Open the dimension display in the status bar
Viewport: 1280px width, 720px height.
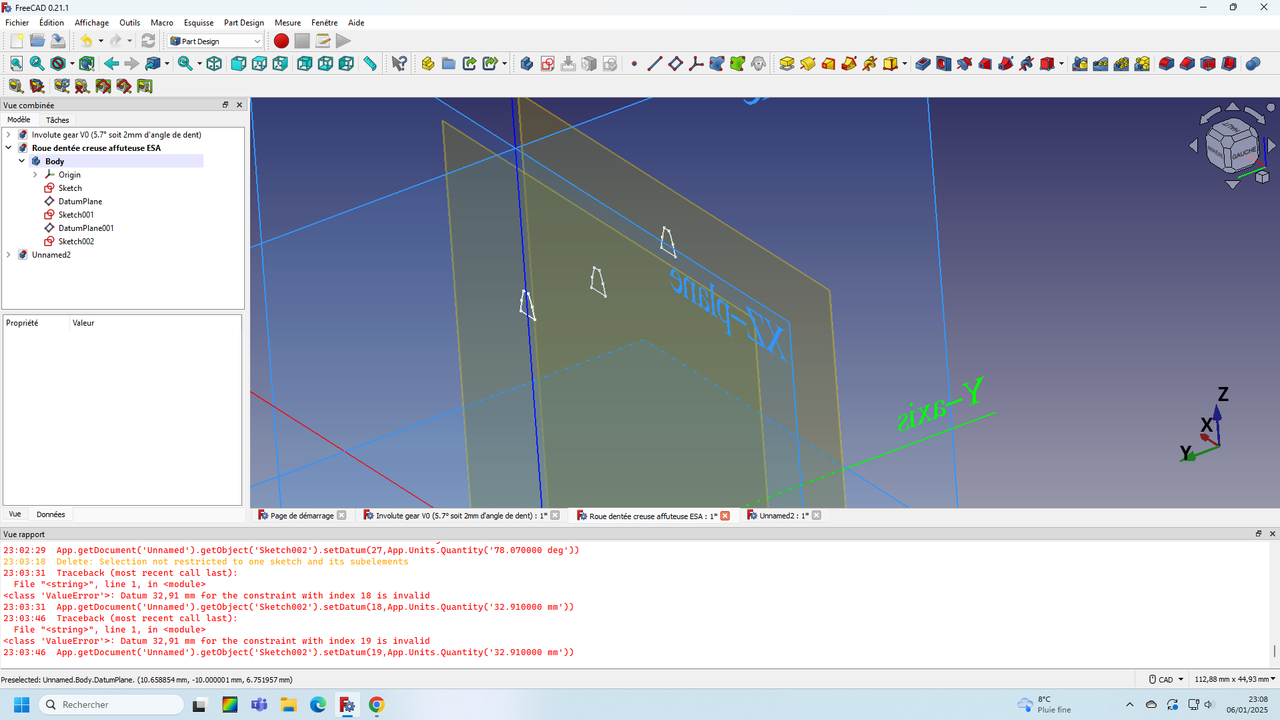pyautogui.click(x=1235, y=679)
